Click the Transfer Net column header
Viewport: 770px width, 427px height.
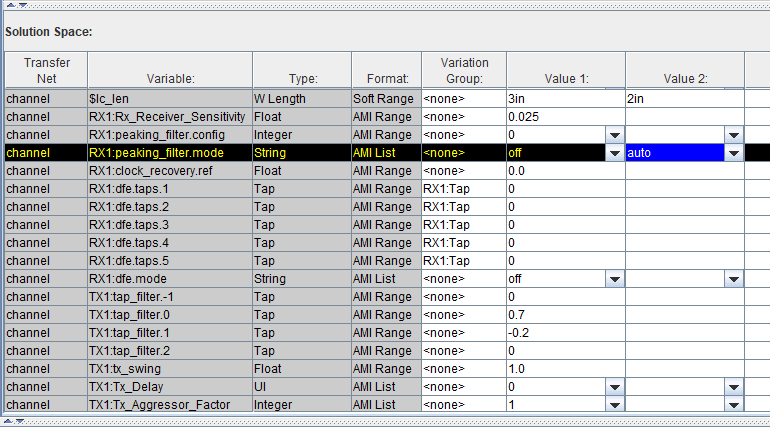point(46,70)
